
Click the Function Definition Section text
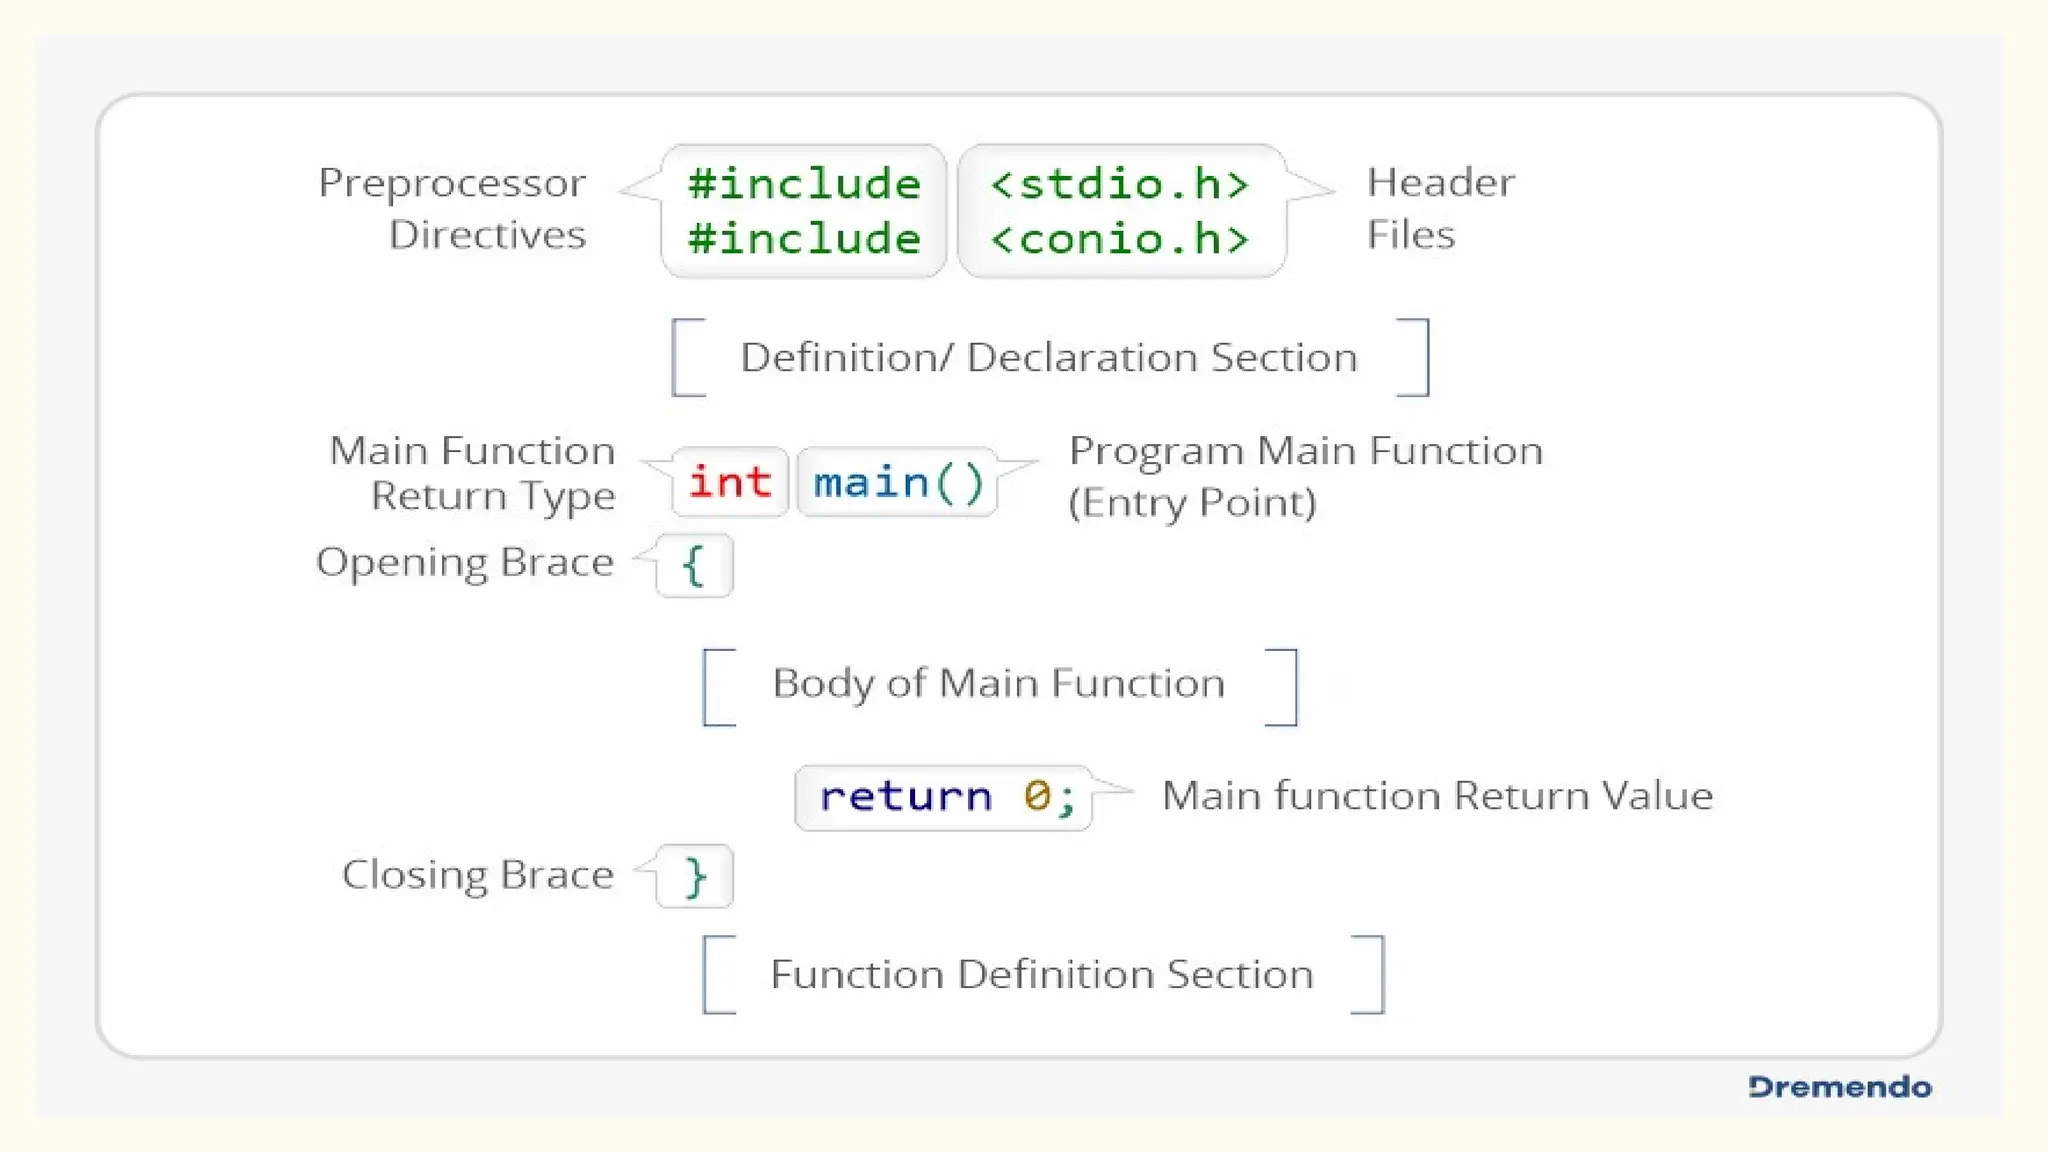tap(1041, 974)
